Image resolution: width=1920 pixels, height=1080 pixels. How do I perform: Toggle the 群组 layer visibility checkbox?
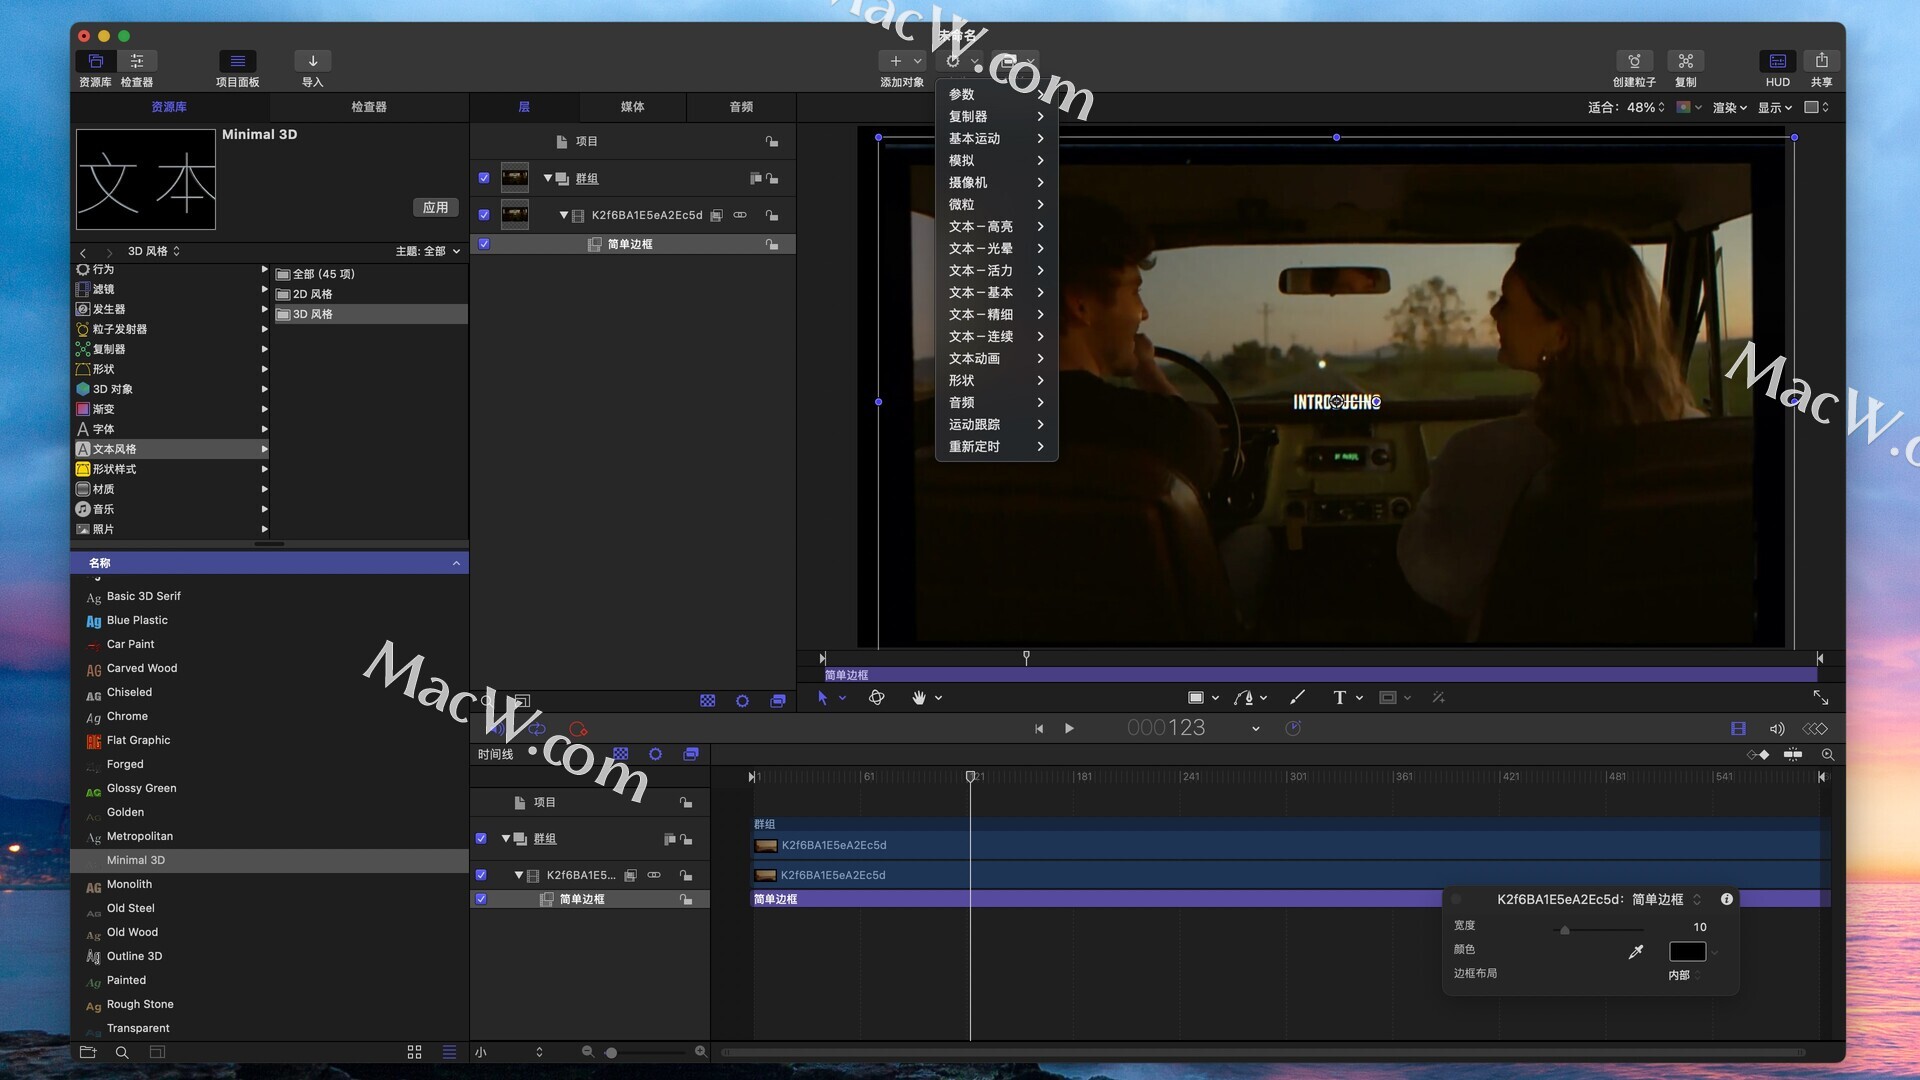(484, 178)
